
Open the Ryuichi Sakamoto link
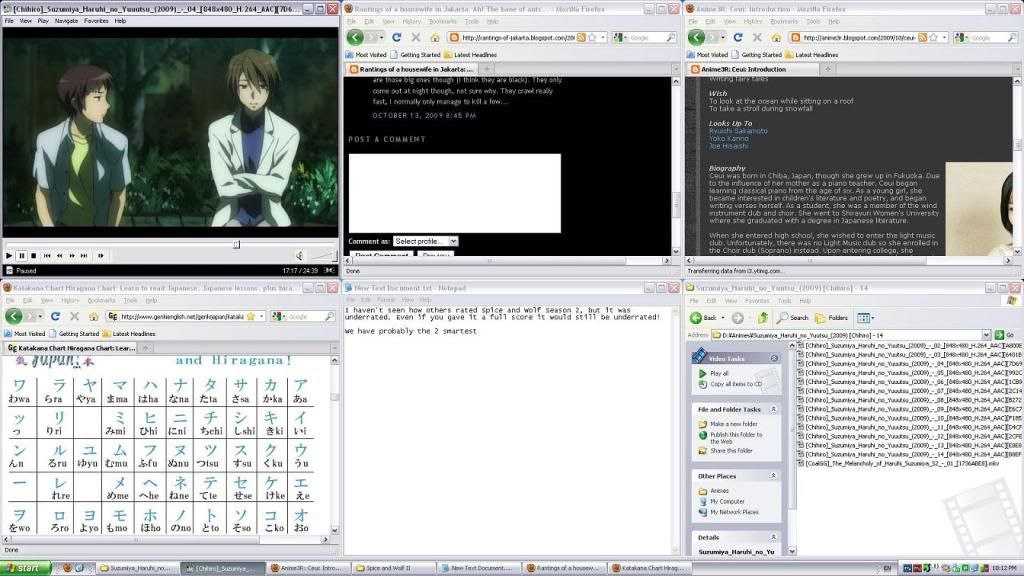click(738, 131)
